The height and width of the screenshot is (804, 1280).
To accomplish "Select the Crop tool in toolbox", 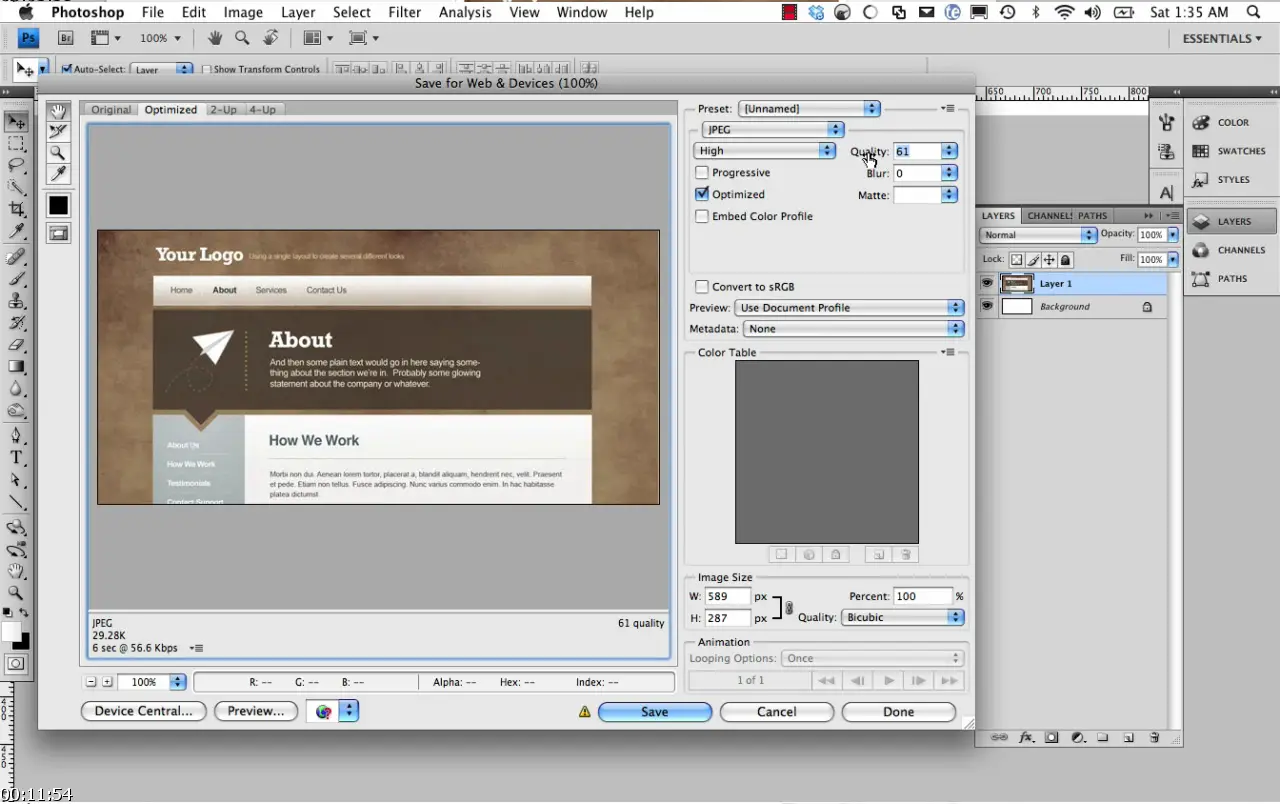I will pos(17,209).
